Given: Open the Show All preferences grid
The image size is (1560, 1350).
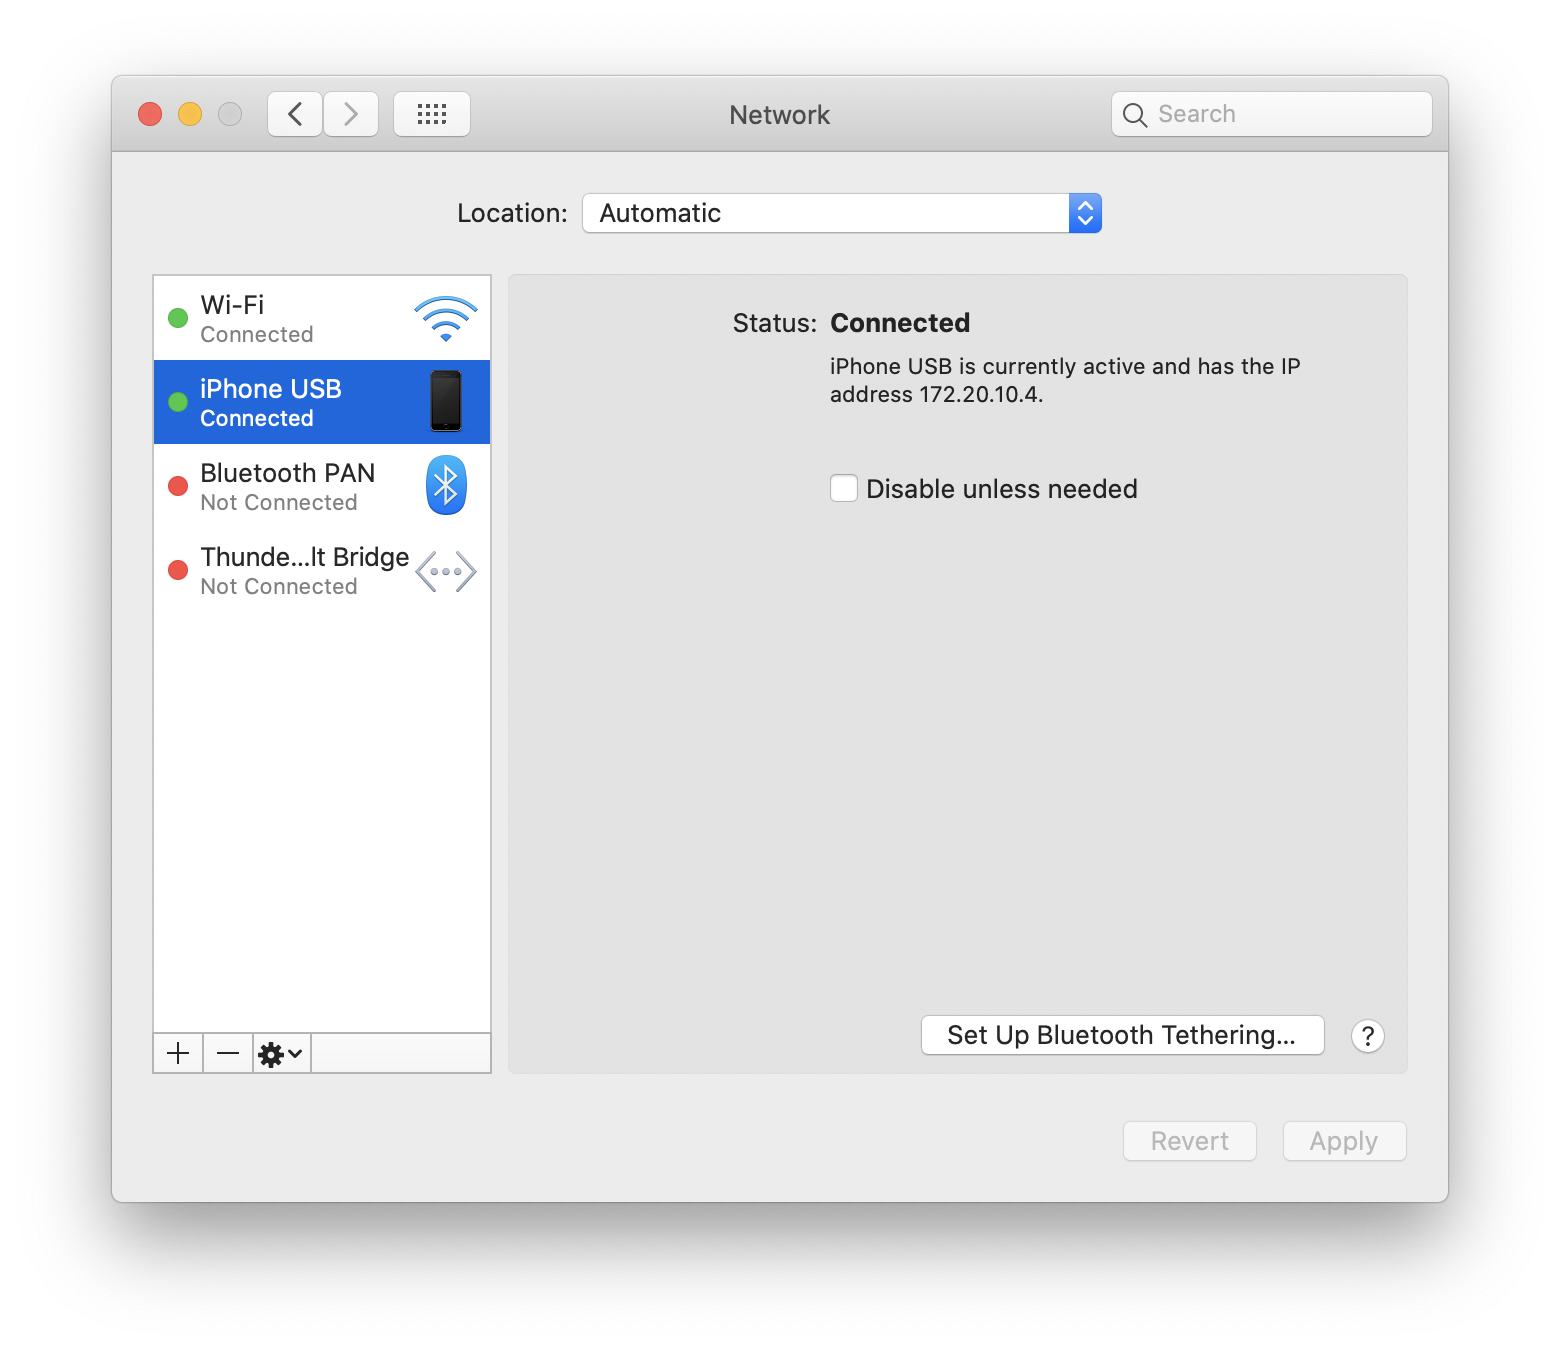Looking at the screenshot, I should pyautogui.click(x=432, y=114).
